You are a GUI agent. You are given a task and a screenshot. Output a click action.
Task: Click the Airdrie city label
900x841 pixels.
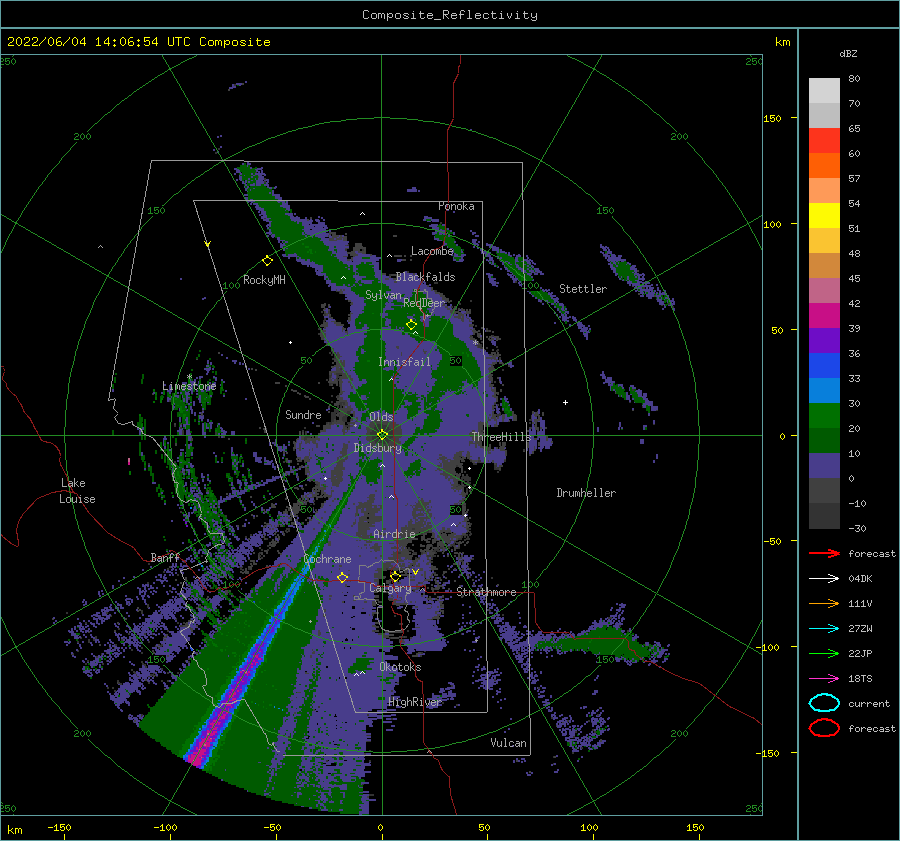click(394, 534)
